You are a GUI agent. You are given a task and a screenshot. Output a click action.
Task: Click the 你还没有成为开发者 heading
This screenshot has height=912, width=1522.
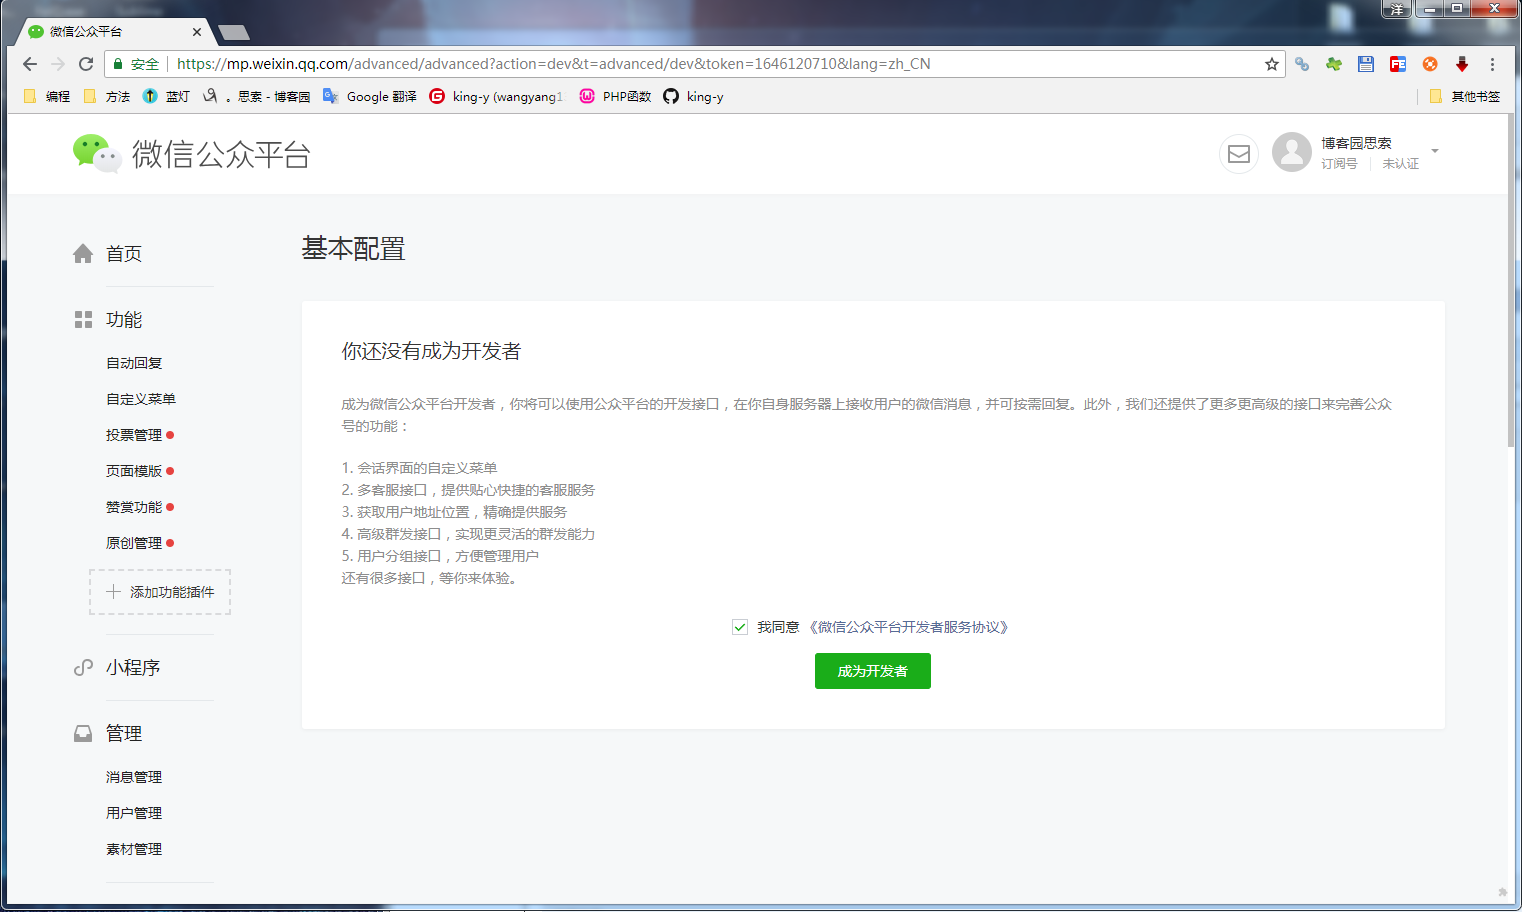431,351
